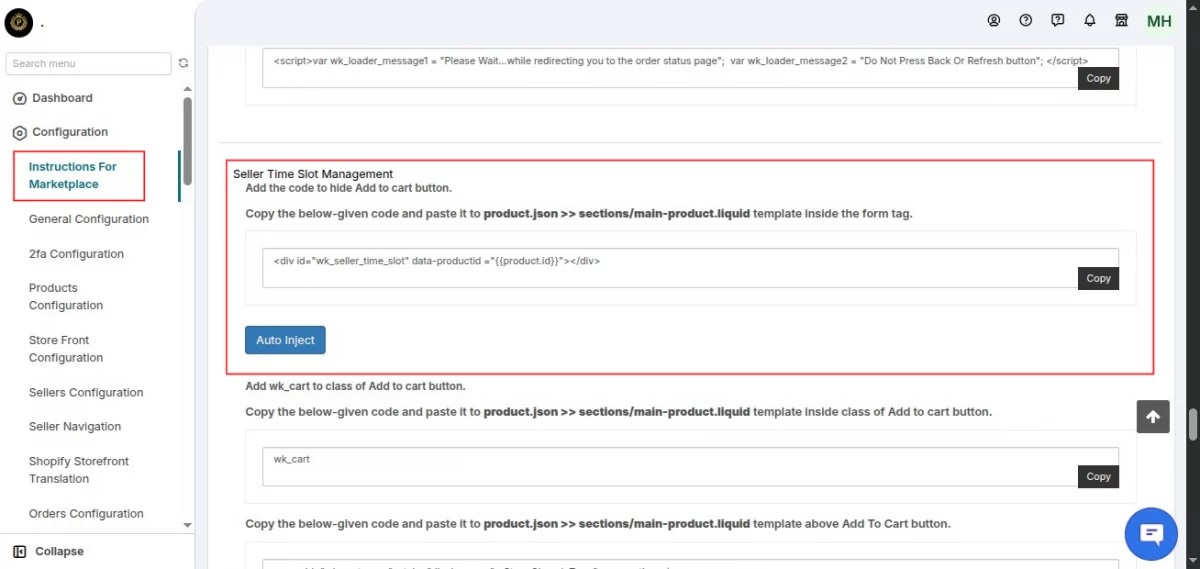Click the Auto Inject button
Viewport: 1200px width, 569px height.
285,340
